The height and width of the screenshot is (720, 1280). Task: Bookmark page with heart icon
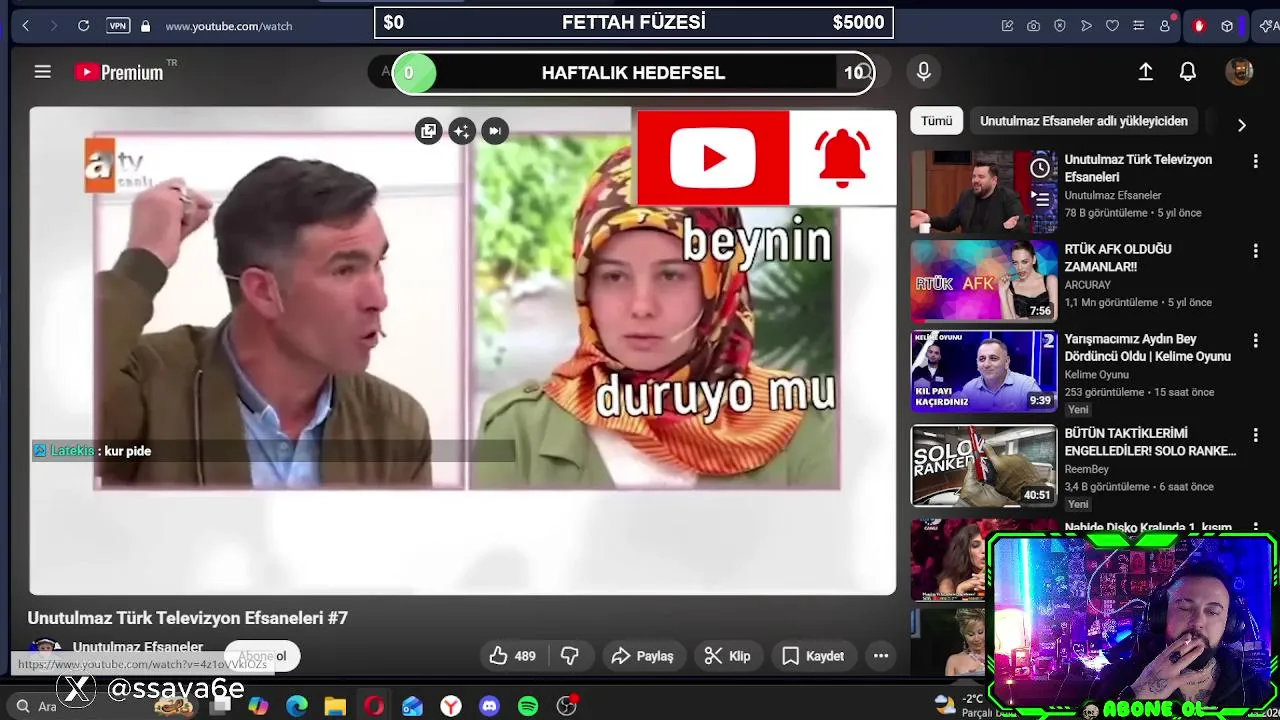1112,26
